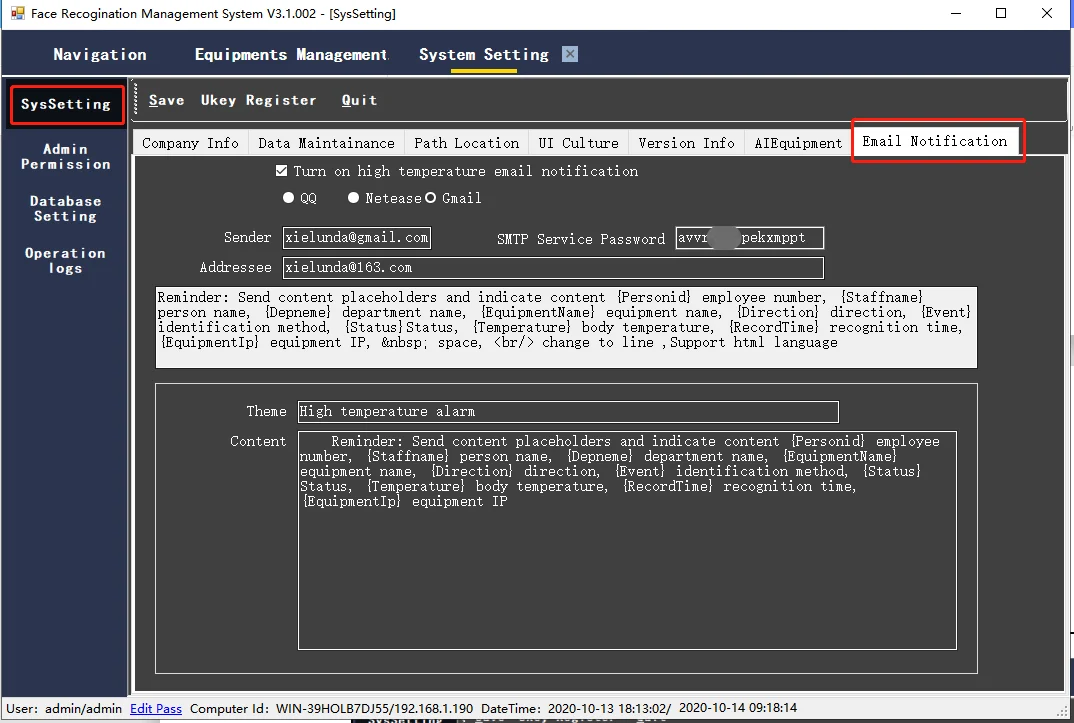Click Save in the toolbar
Screen dimensions: 1074x723
click(166, 100)
